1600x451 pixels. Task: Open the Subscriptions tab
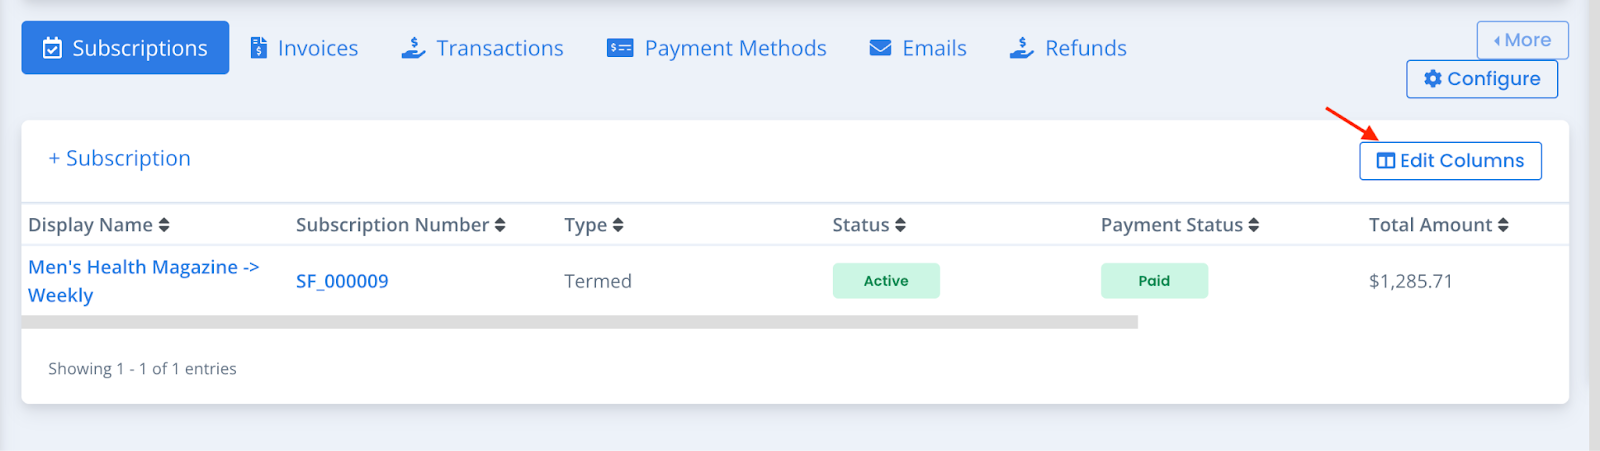coord(125,48)
